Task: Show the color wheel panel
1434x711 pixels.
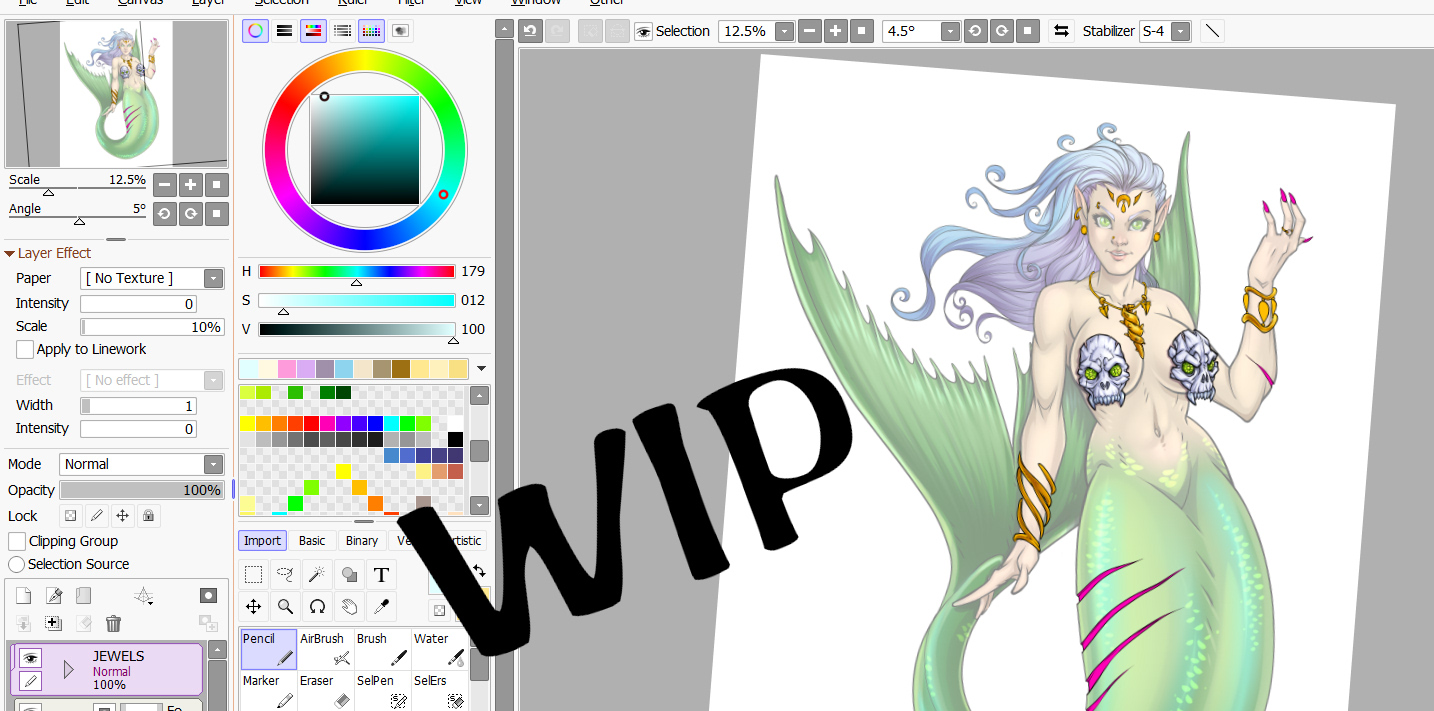Action: (x=256, y=31)
